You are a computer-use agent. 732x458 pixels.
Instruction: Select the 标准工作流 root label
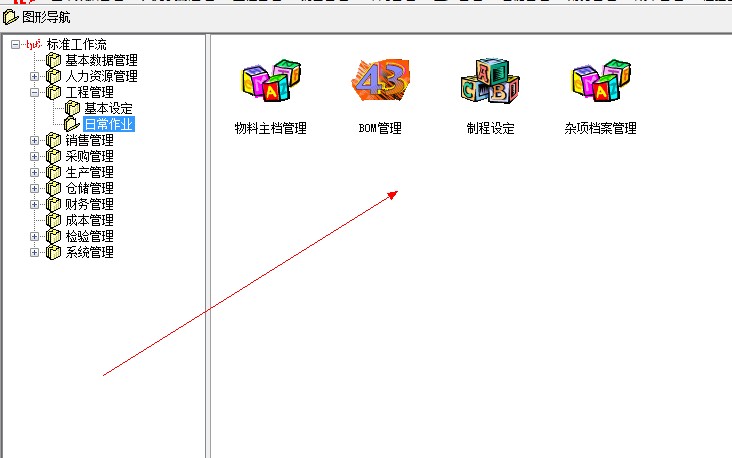(77, 44)
